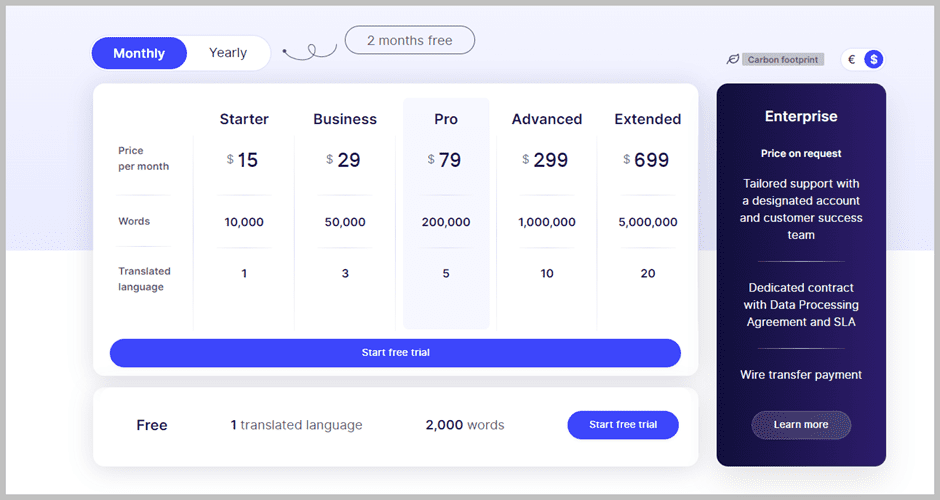Click the $699 Extended price

(647, 160)
